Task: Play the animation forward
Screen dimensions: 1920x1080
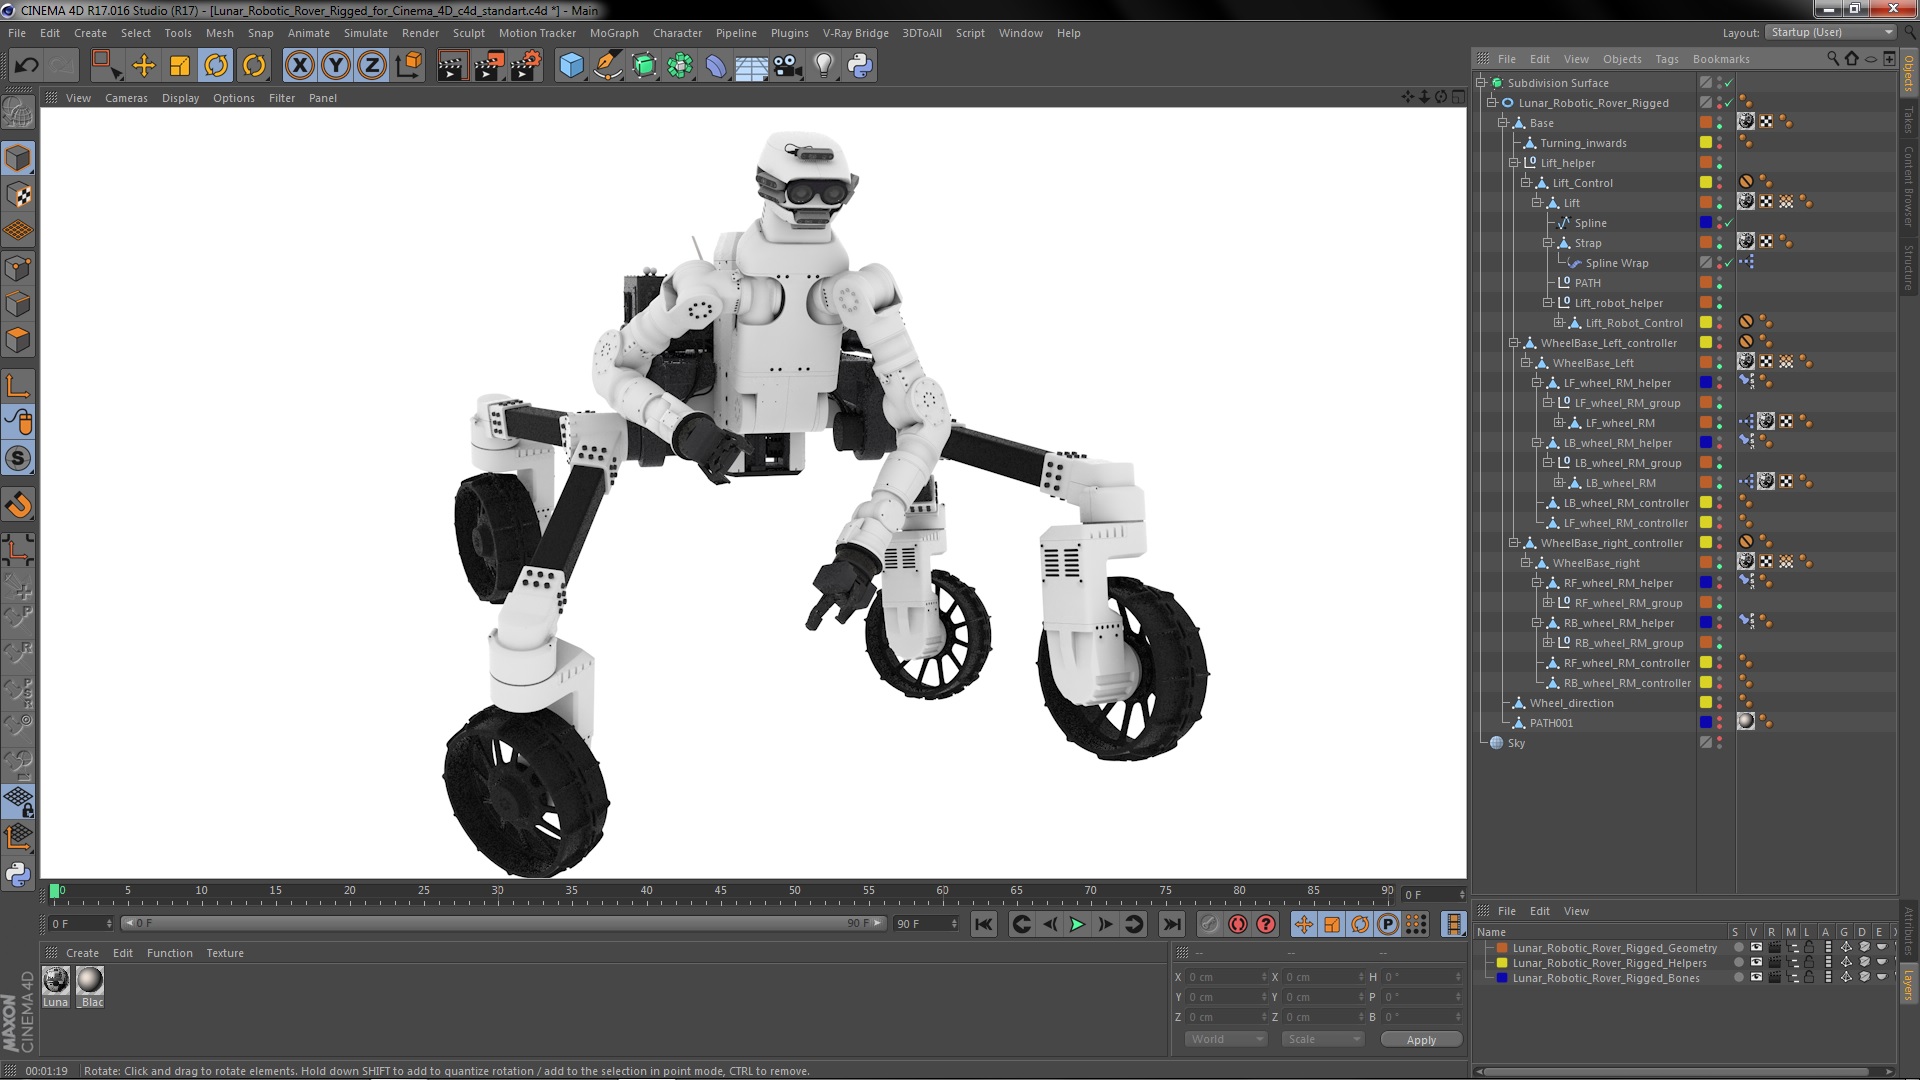Action: point(1077,924)
